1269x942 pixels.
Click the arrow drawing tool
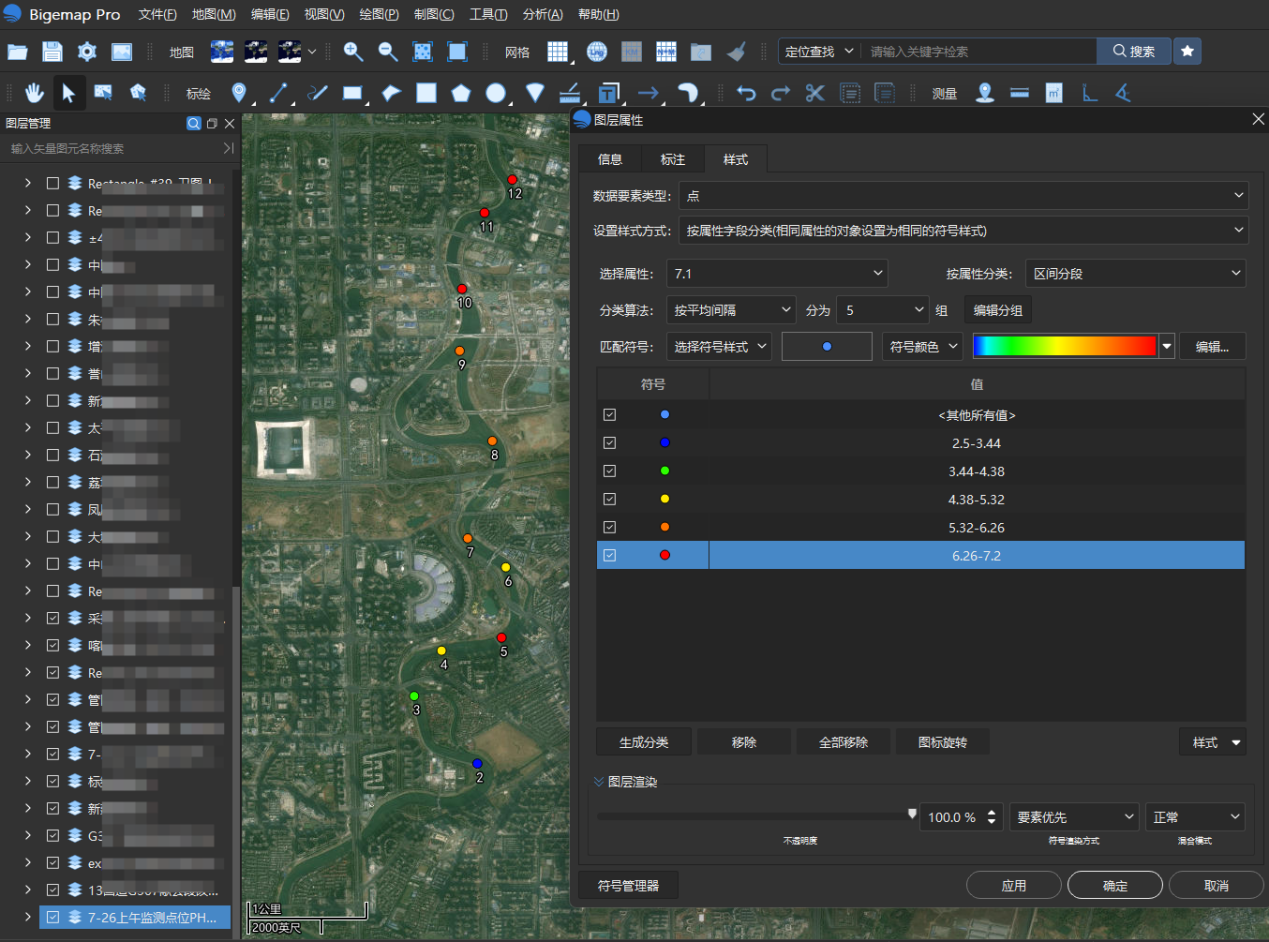pyautogui.click(x=648, y=93)
